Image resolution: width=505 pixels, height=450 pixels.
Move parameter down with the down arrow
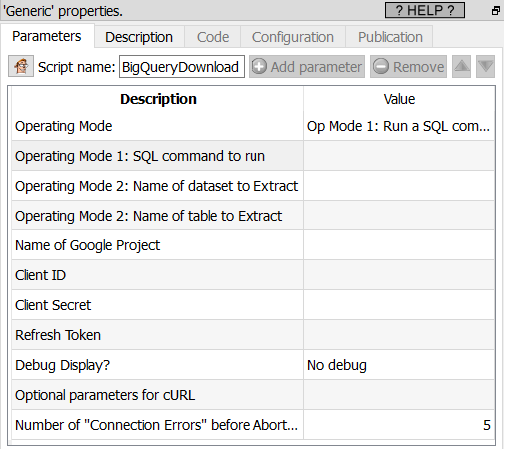click(485, 66)
